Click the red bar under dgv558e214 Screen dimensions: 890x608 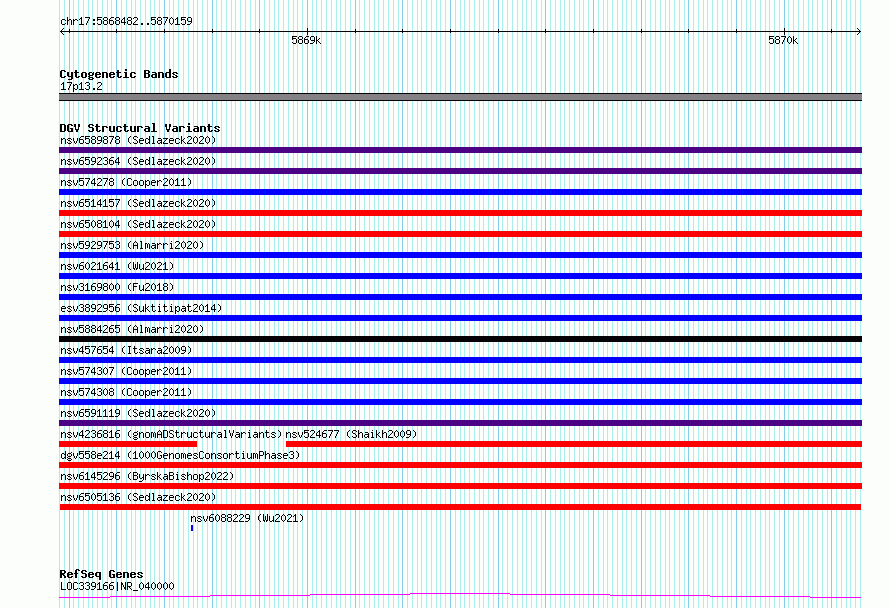click(x=460, y=465)
